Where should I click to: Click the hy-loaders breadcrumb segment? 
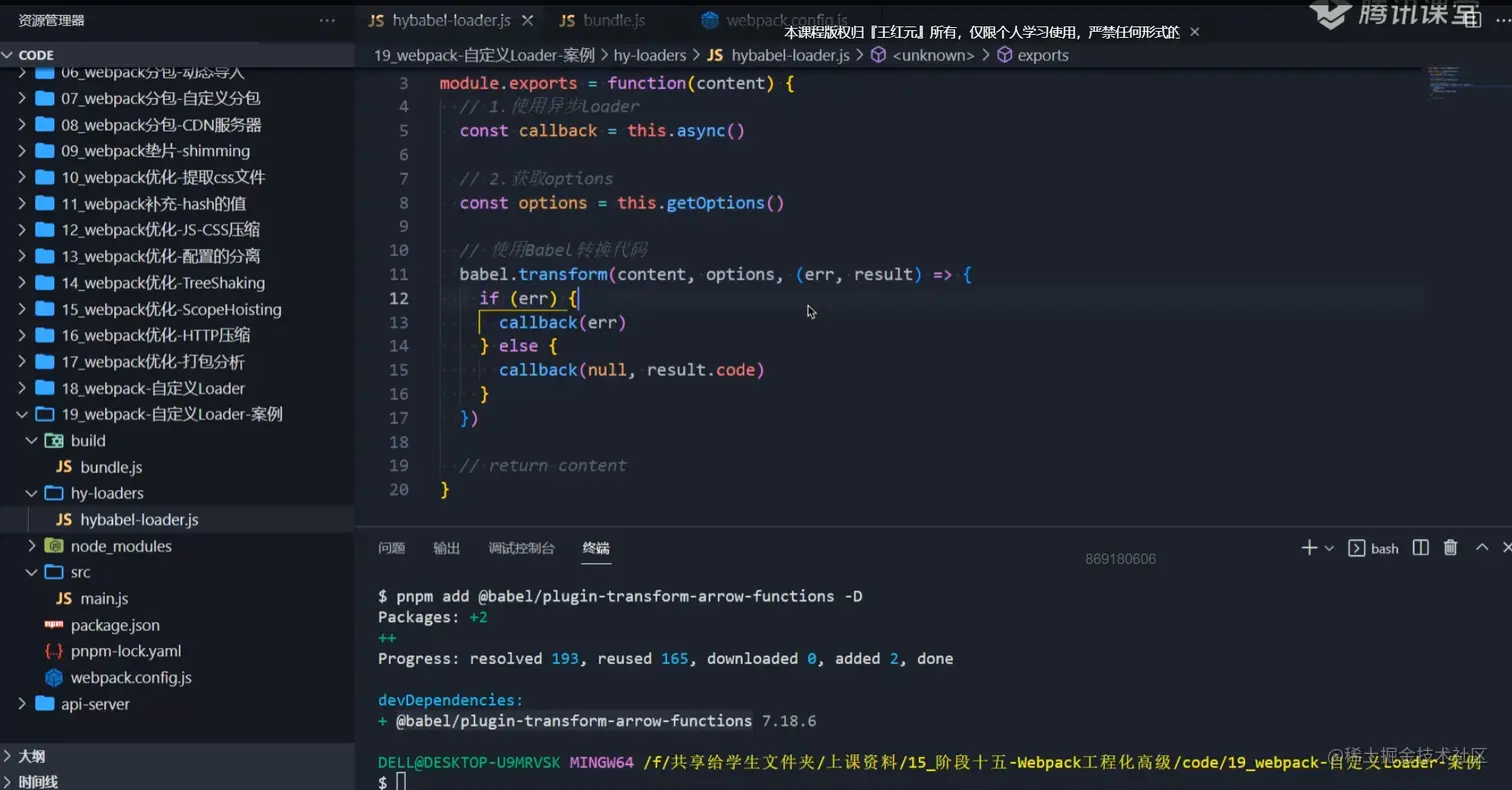[x=650, y=55]
